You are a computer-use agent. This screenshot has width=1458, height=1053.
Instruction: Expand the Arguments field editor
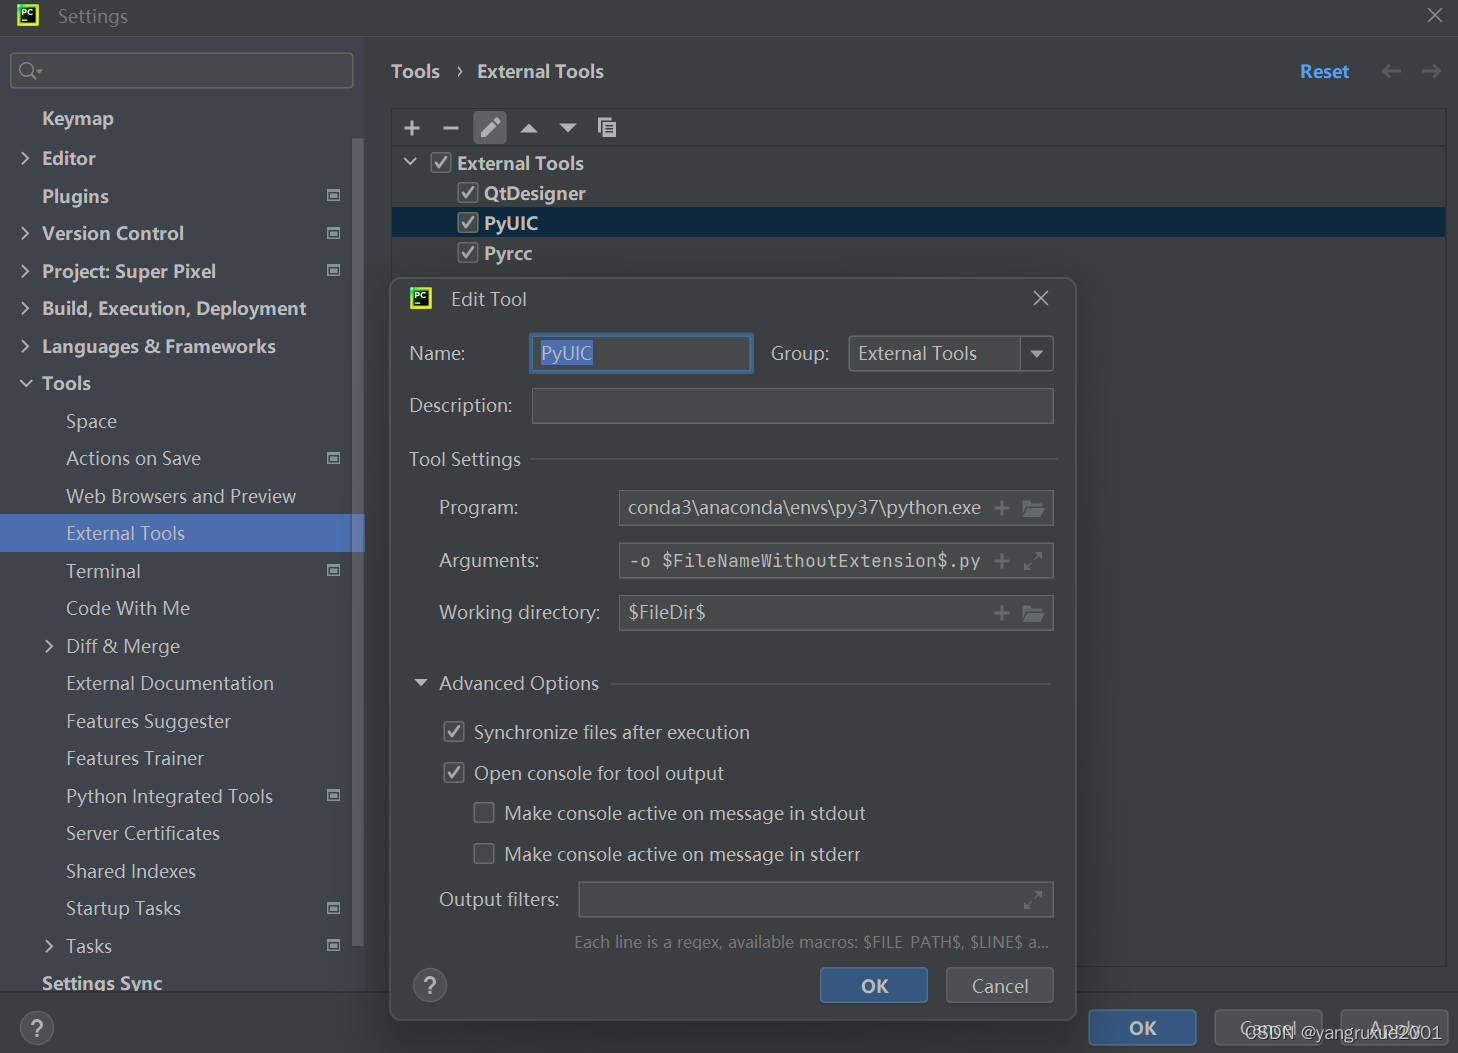coord(1033,561)
